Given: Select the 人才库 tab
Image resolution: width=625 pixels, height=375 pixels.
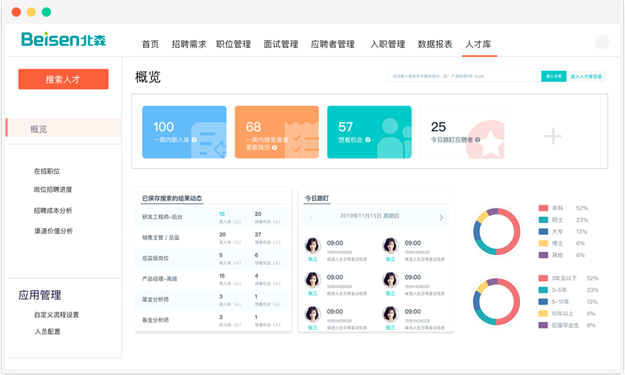Looking at the screenshot, I should click(478, 44).
